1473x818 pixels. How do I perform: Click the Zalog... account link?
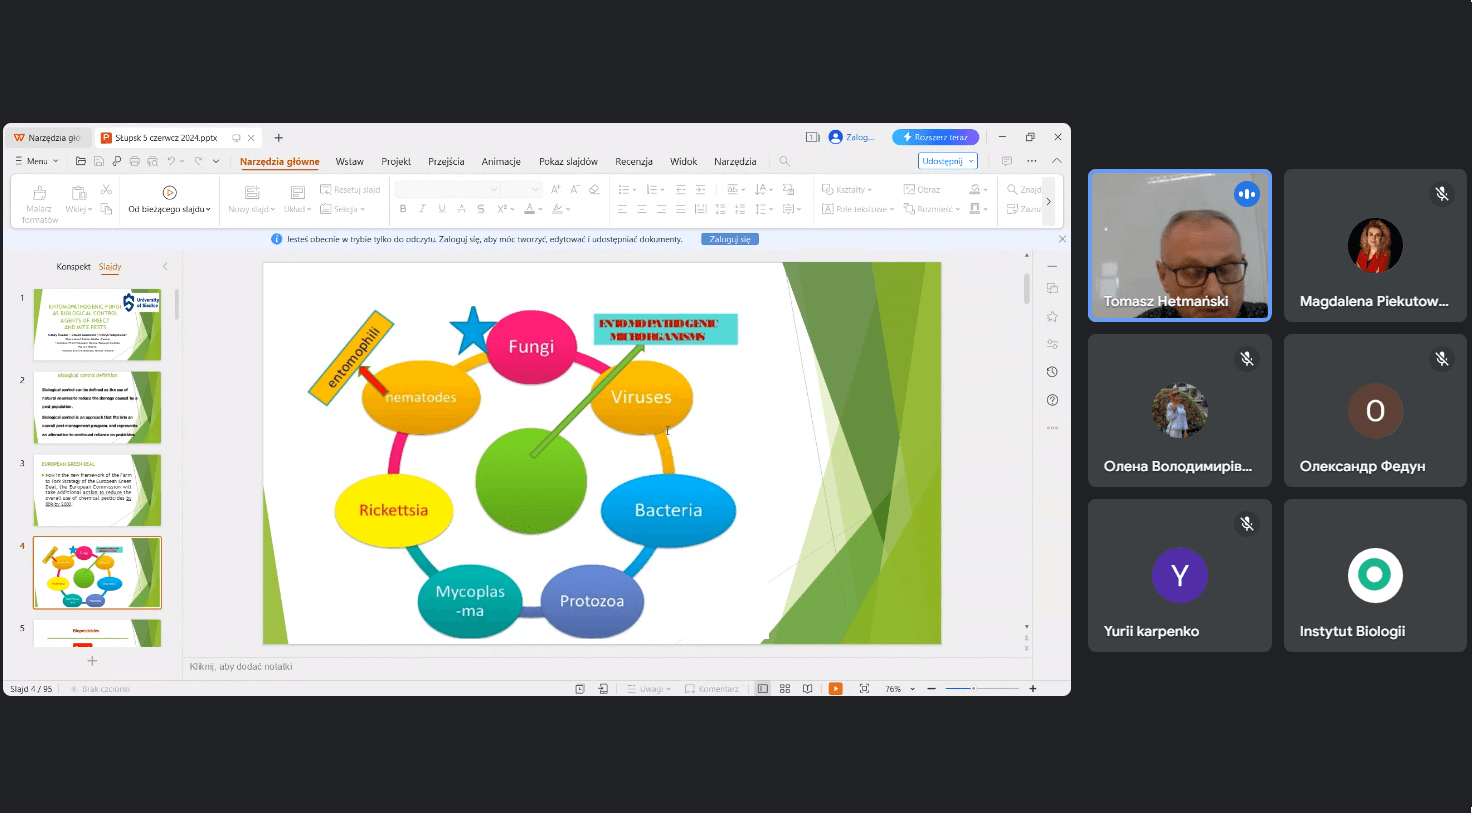coord(852,137)
